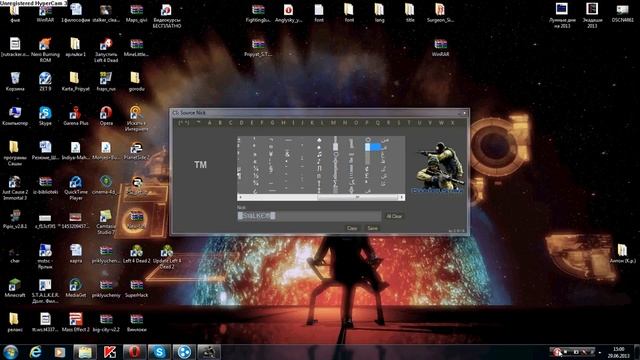640x360 pixels.
Task: Select letter X in the alphabet row
Action: pos(452,122)
